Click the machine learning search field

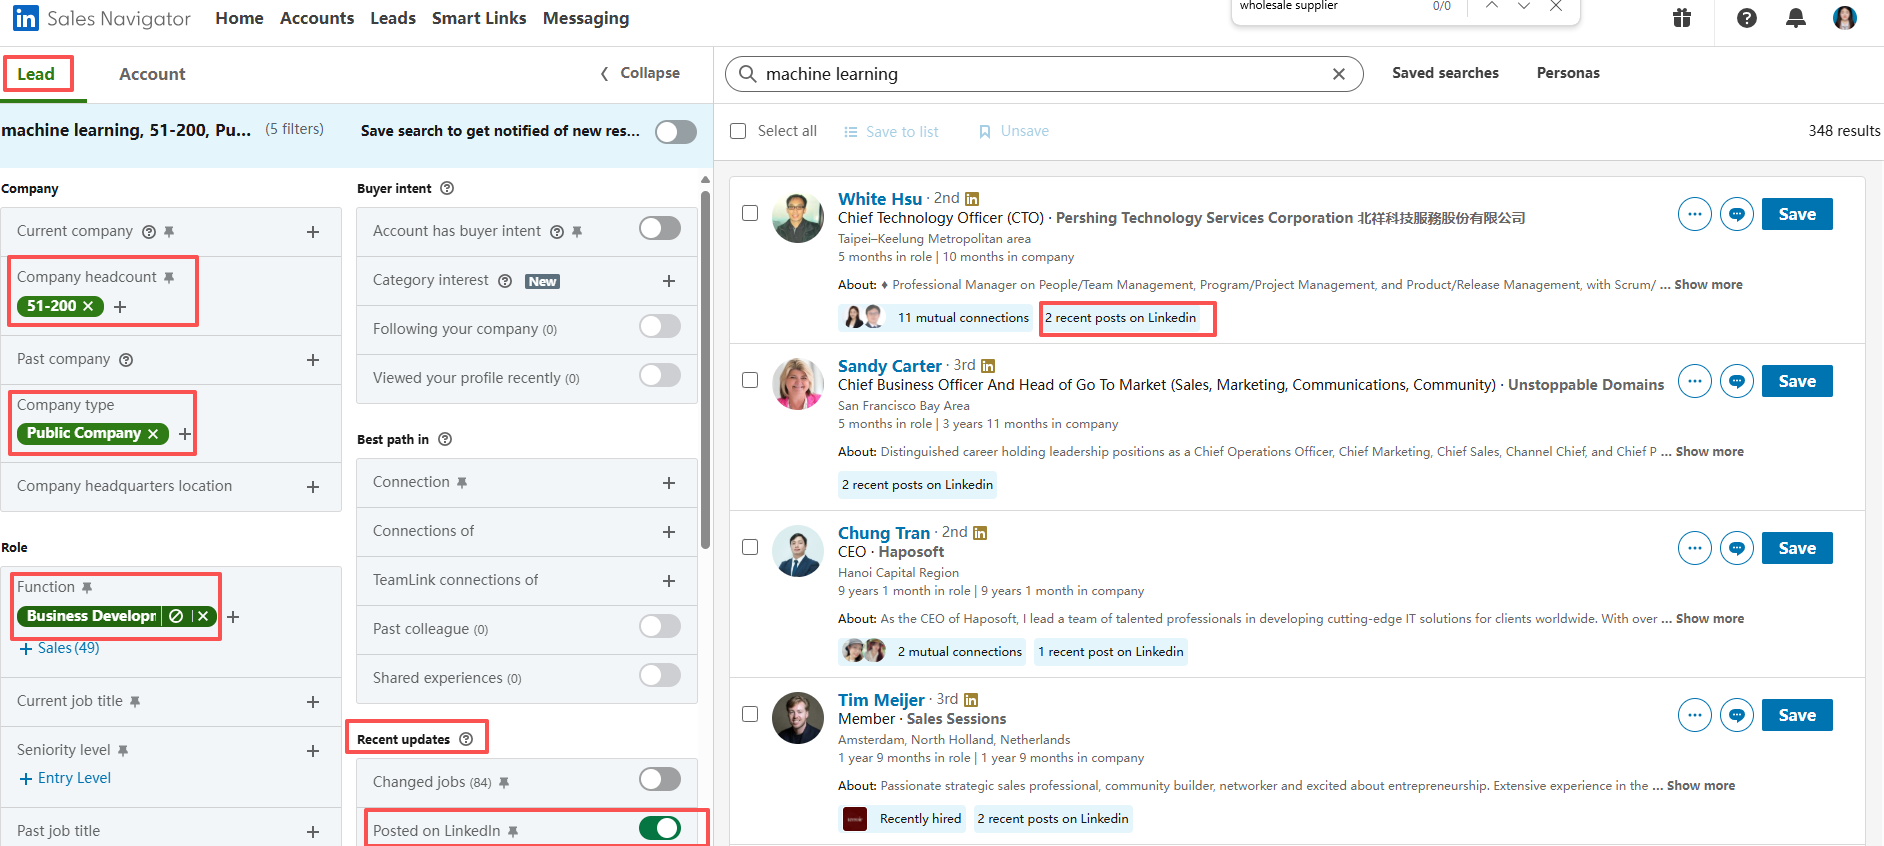[x=1040, y=74]
